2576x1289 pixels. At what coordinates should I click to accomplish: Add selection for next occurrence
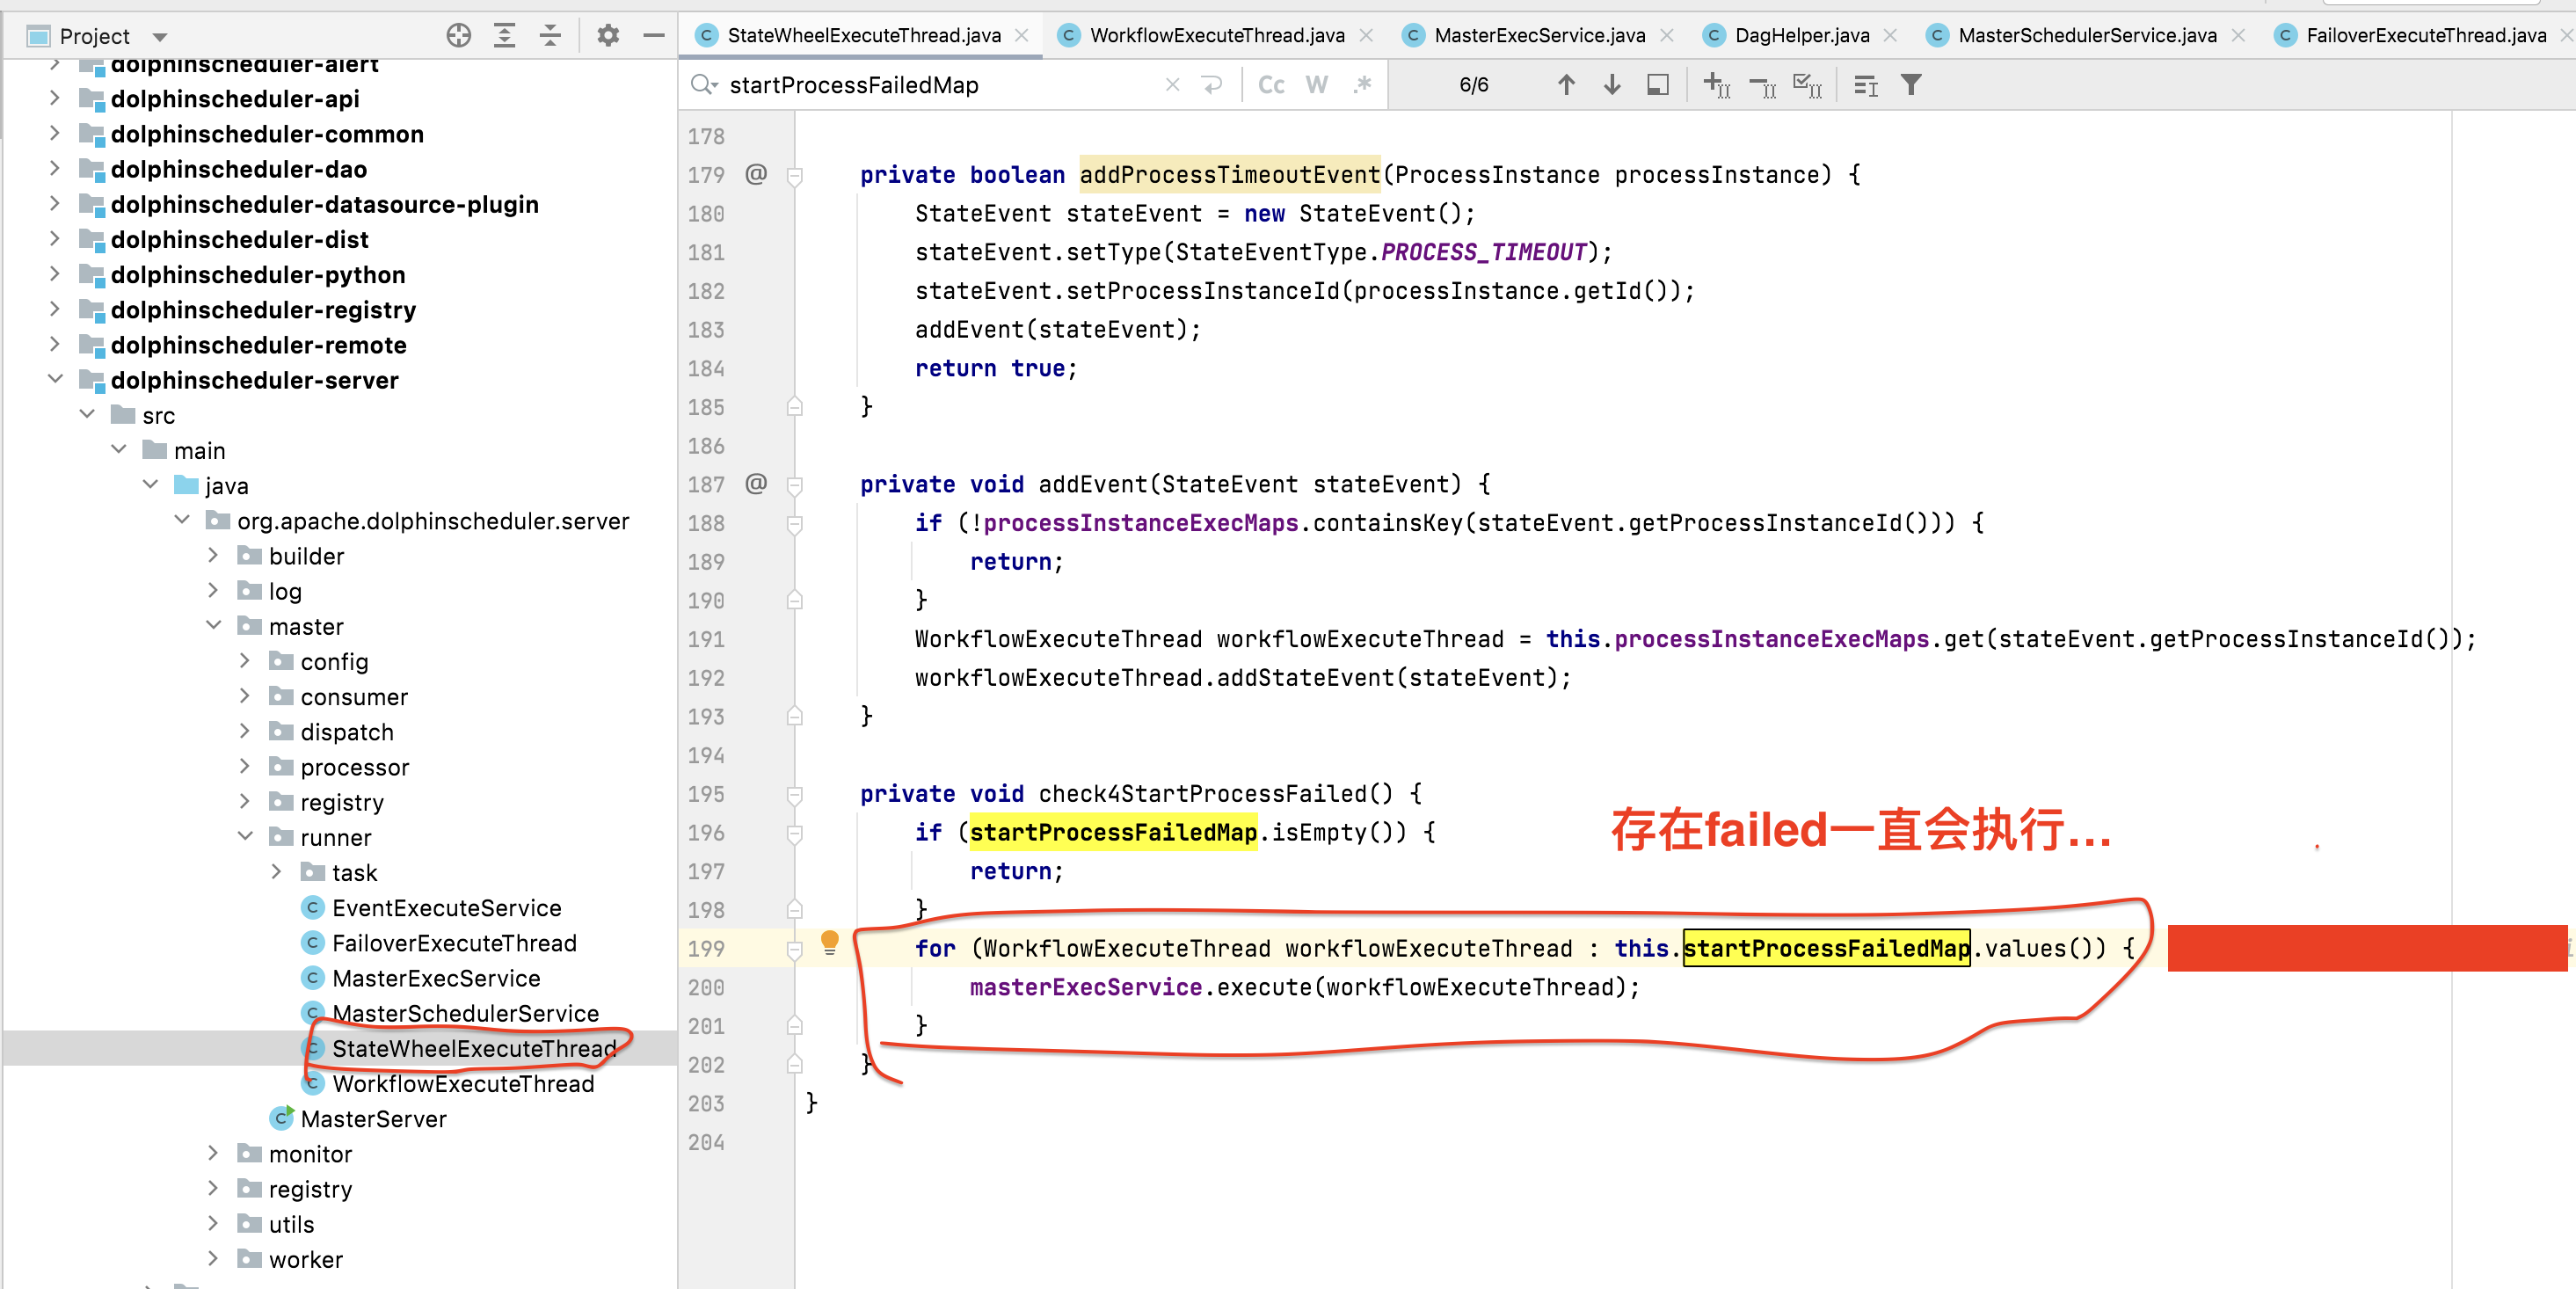tap(1716, 85)
